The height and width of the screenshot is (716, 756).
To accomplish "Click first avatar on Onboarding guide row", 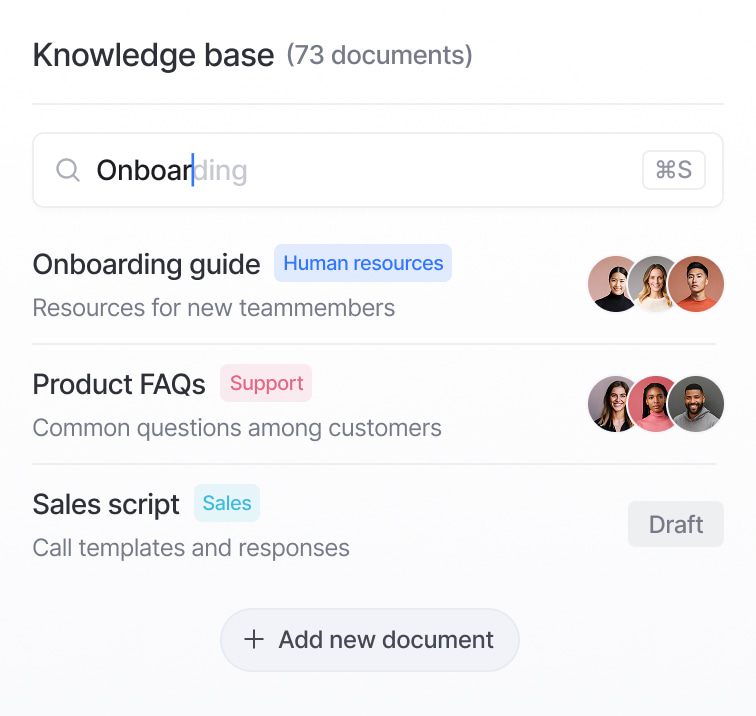I will 615,284.
